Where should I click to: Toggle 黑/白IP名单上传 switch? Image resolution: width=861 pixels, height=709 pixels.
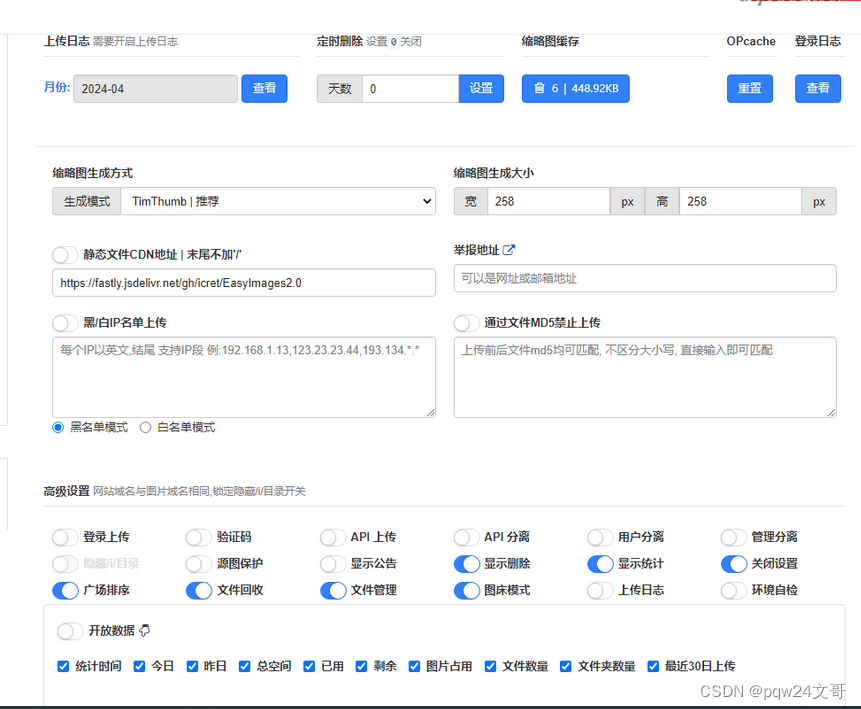click(x=65, y=323)
